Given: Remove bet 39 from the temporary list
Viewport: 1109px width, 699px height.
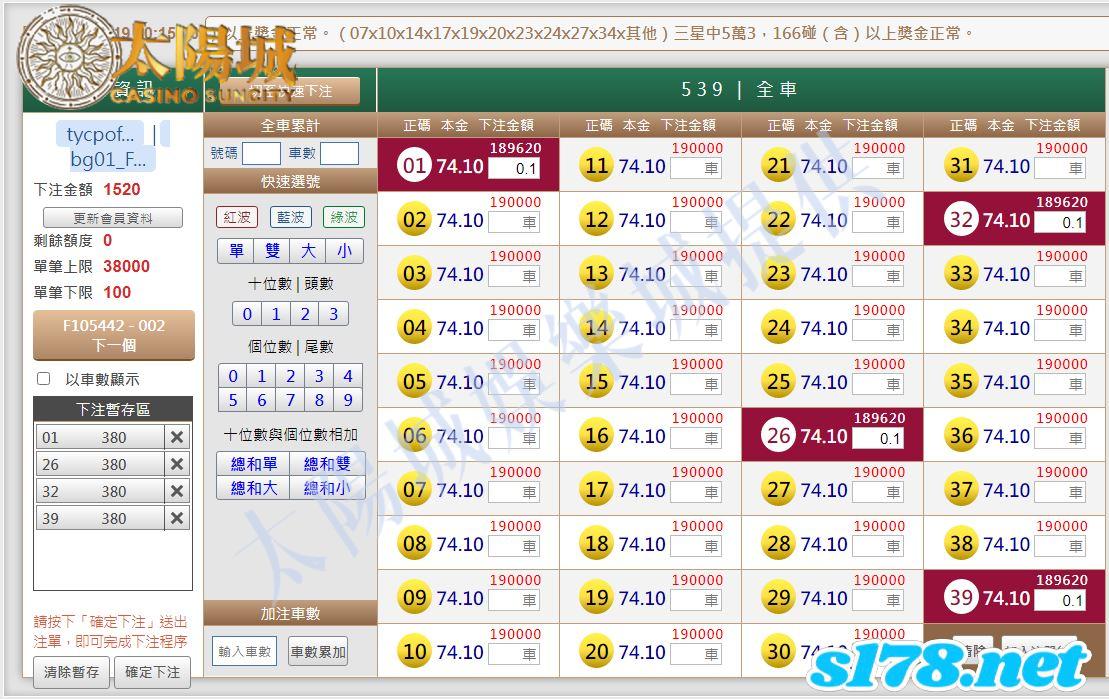Looking at the screenshot, I should point(177,519).
